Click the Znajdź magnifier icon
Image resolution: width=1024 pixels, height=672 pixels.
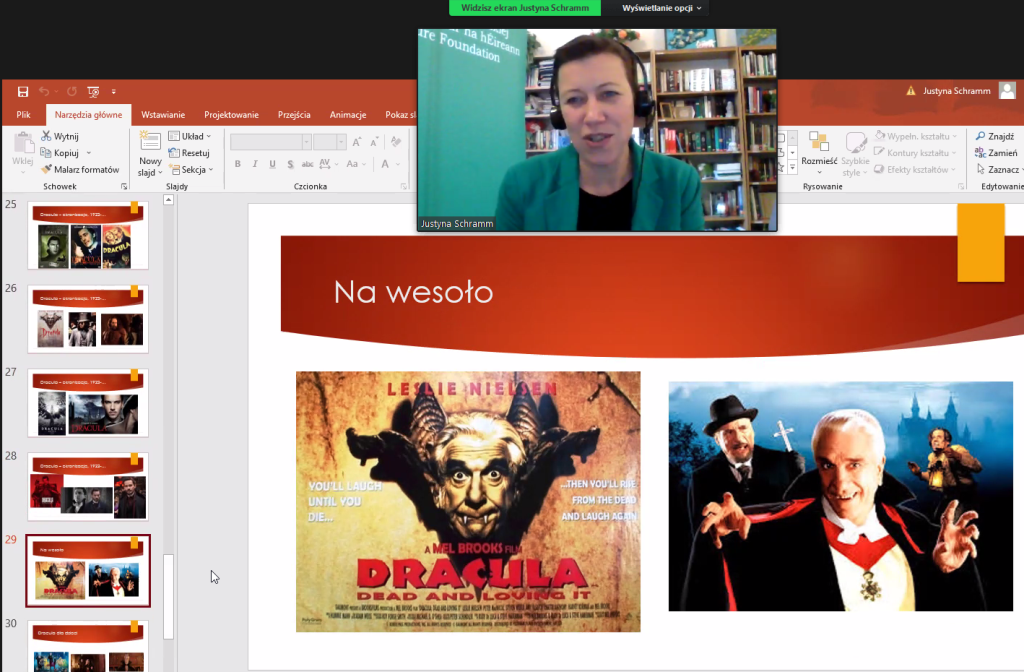(x=981, y=136)
